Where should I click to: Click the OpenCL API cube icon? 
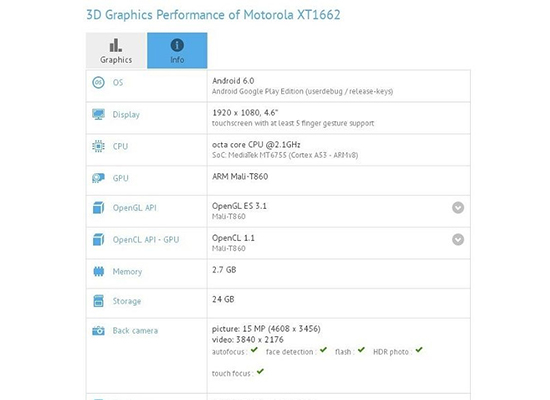pyautogui.click(x=98, y=240)
